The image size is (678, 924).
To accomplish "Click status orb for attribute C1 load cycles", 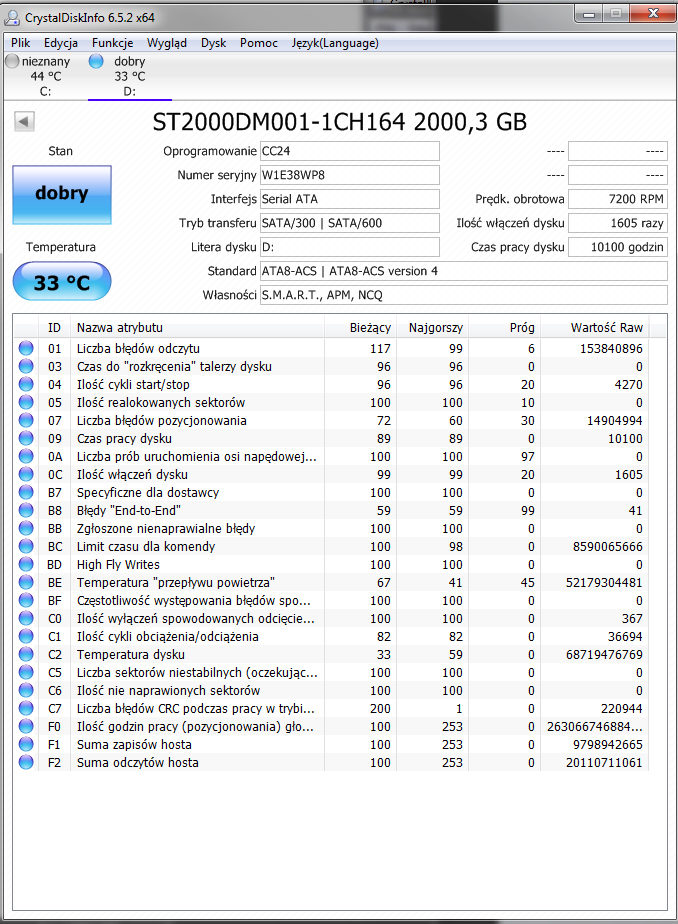I will [26, 636].
